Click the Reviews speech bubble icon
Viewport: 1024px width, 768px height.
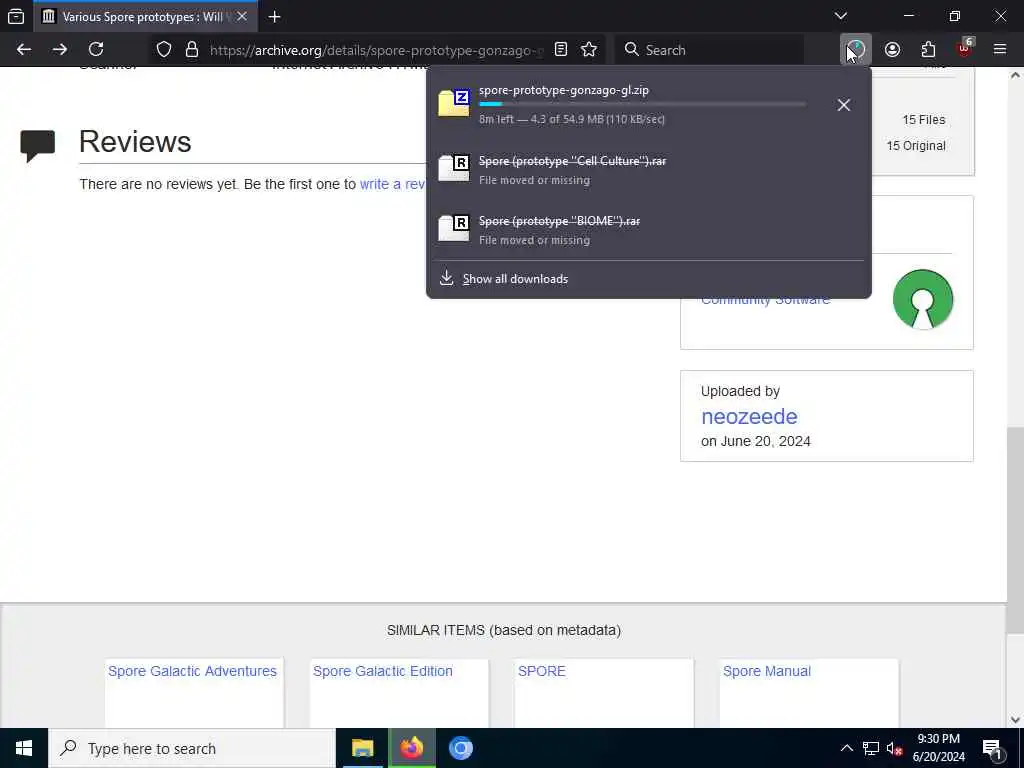point(37,146)
